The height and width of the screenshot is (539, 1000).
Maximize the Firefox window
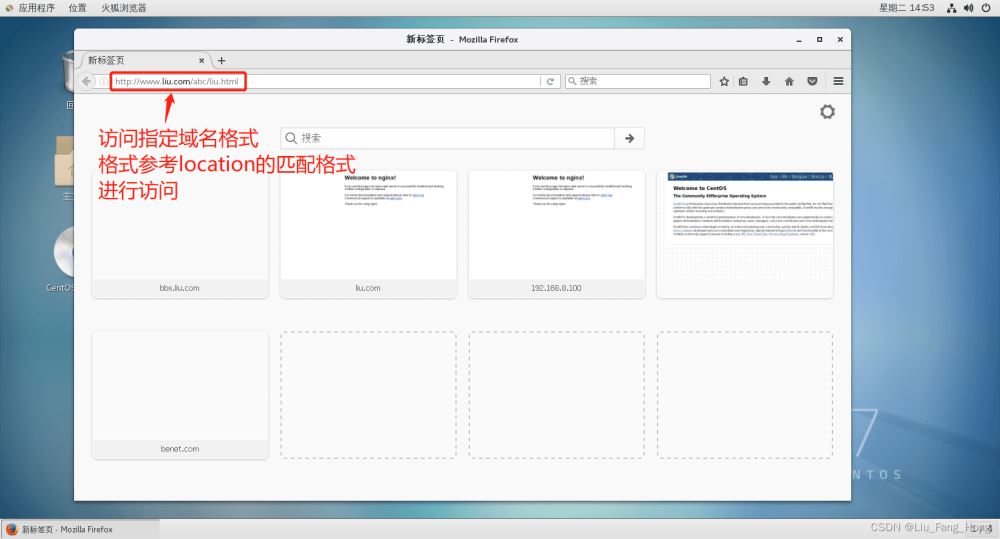pos(820,40)
